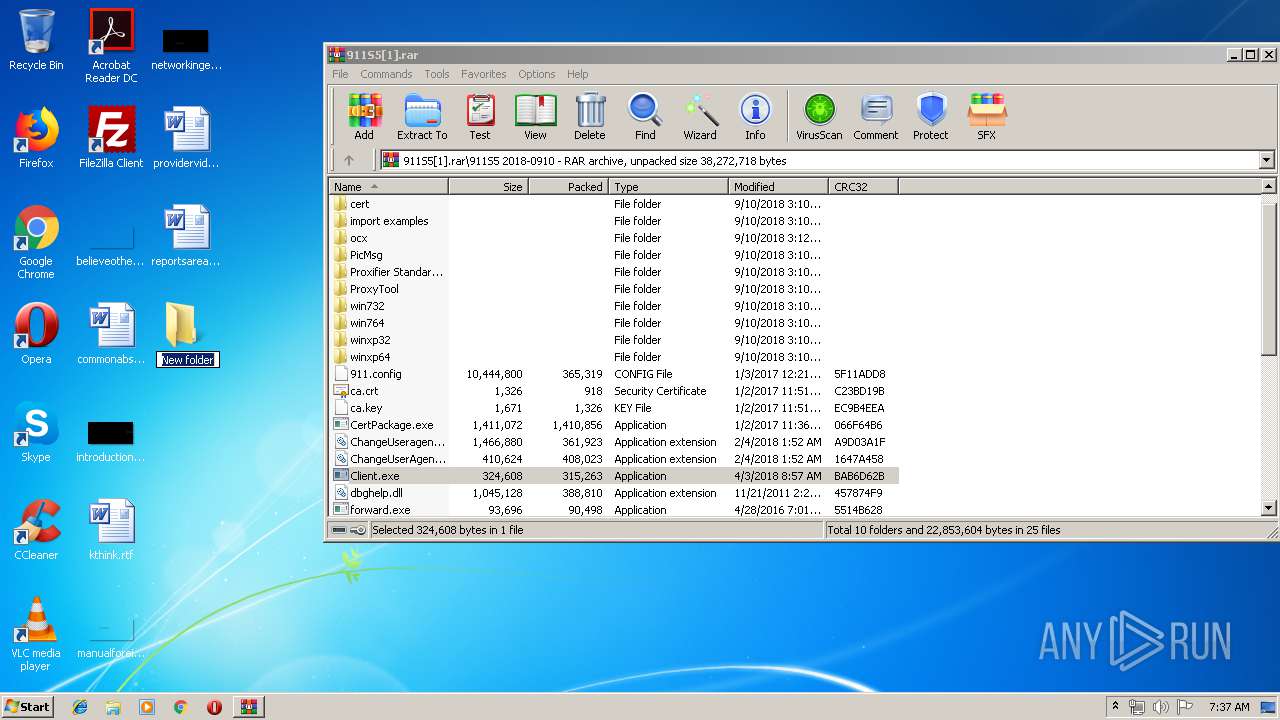
Task: Open the Favorites menu
Action: [x=484, y=74]
